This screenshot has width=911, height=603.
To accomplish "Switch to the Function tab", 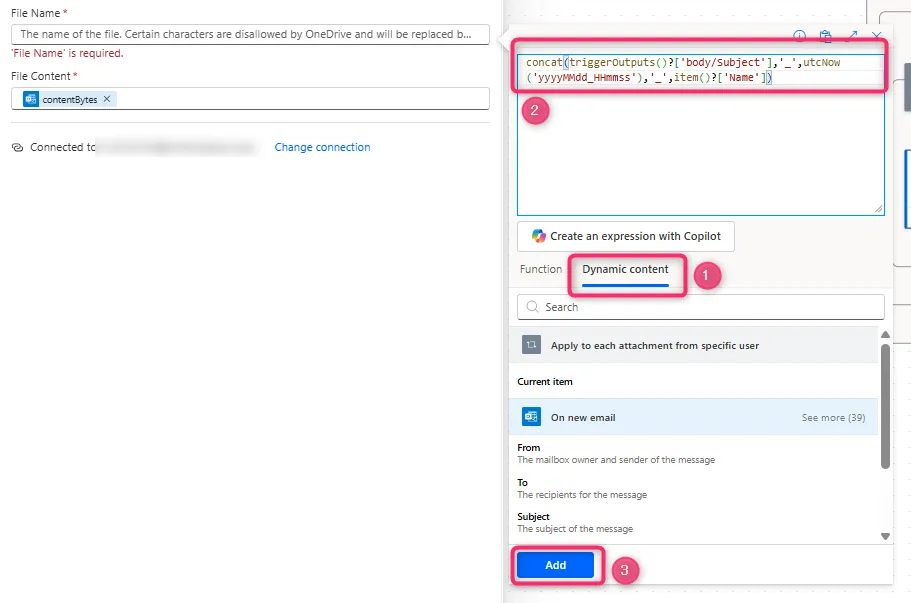I will click(x=541, y=269).
